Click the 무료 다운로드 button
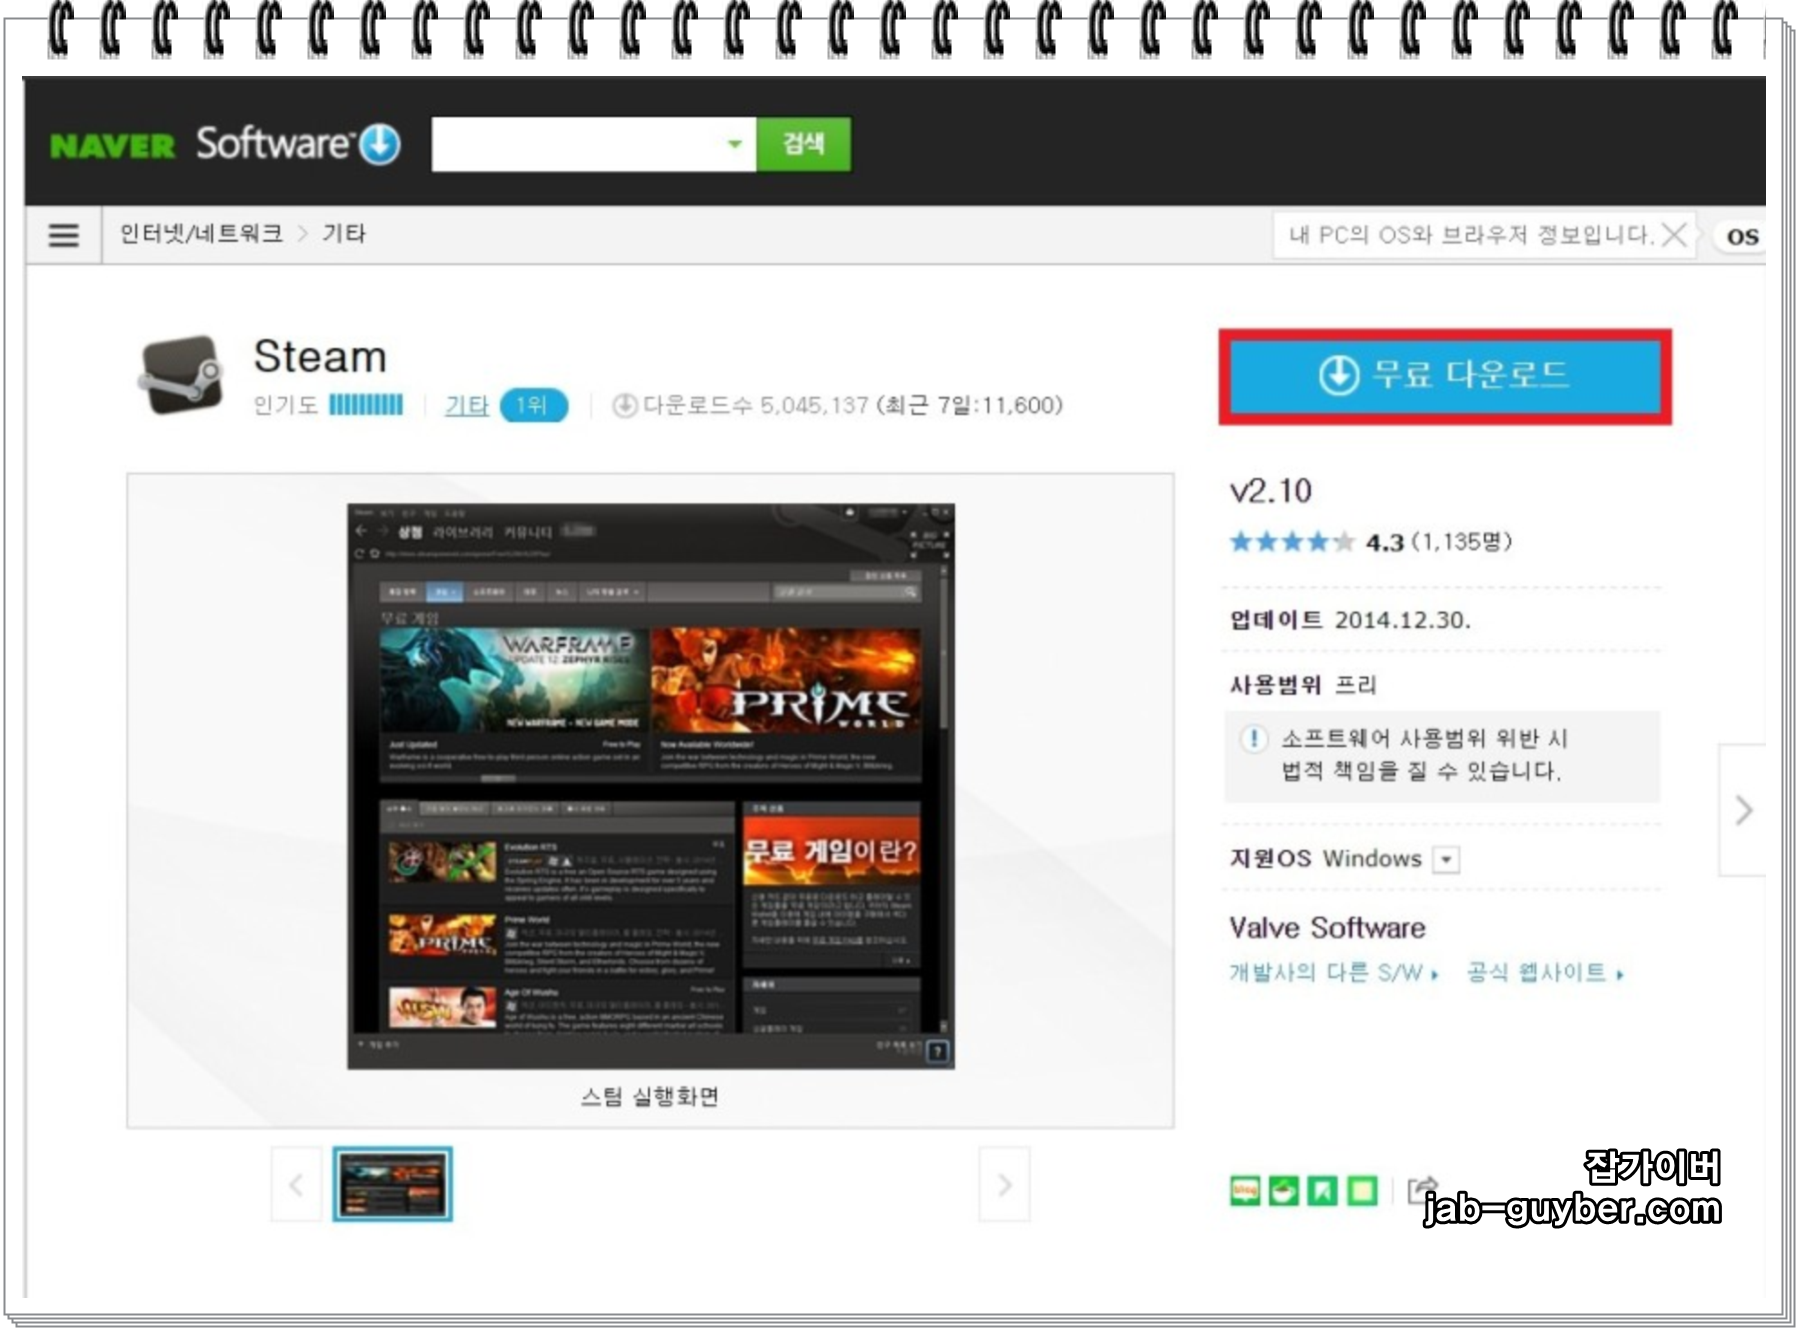 (1445, 376)
